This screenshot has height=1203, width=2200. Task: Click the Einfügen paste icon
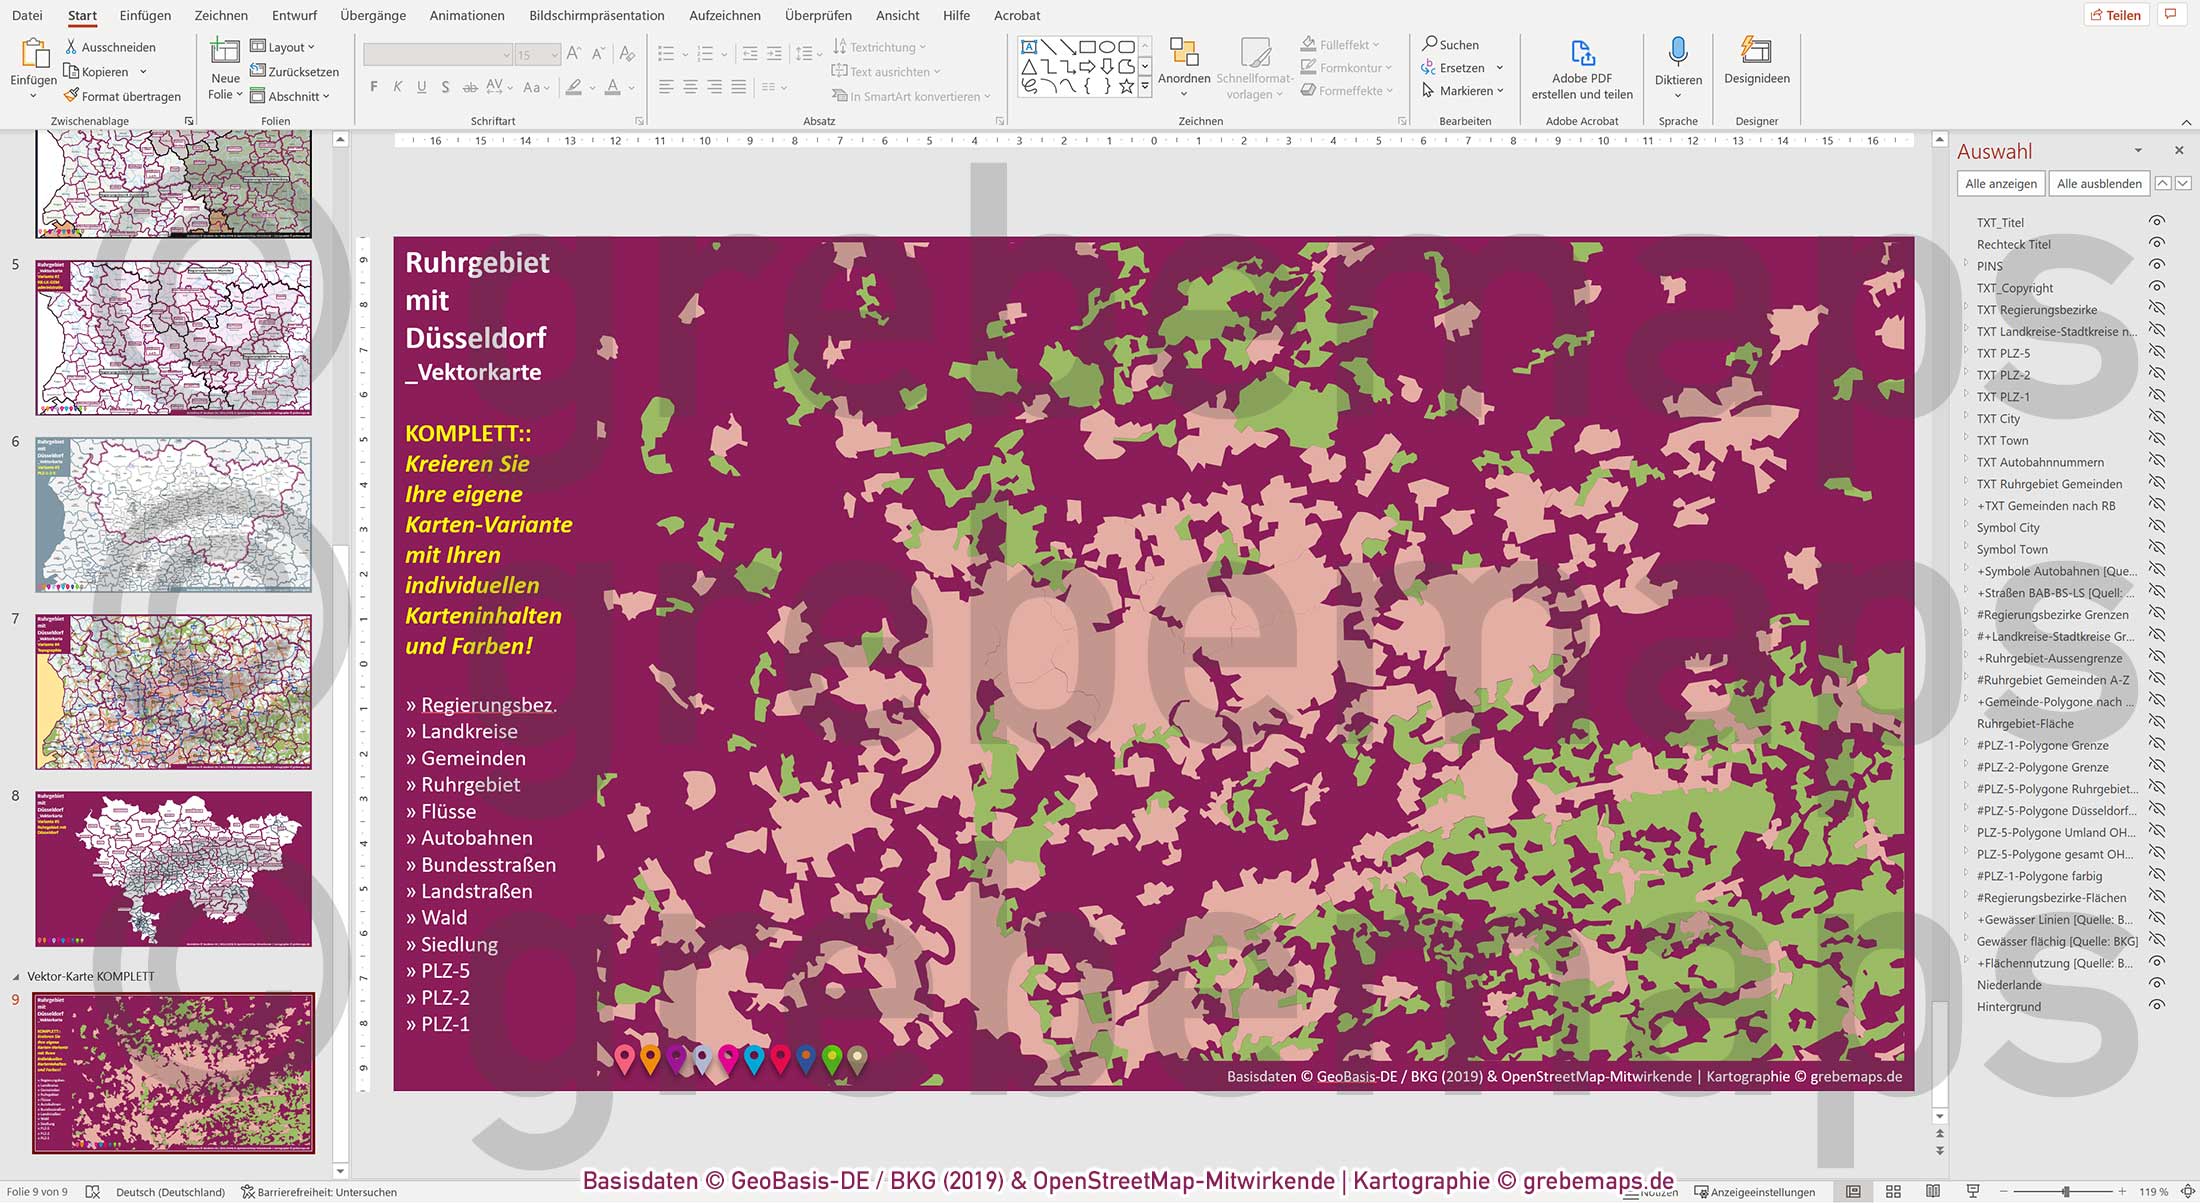click(33, 53)
